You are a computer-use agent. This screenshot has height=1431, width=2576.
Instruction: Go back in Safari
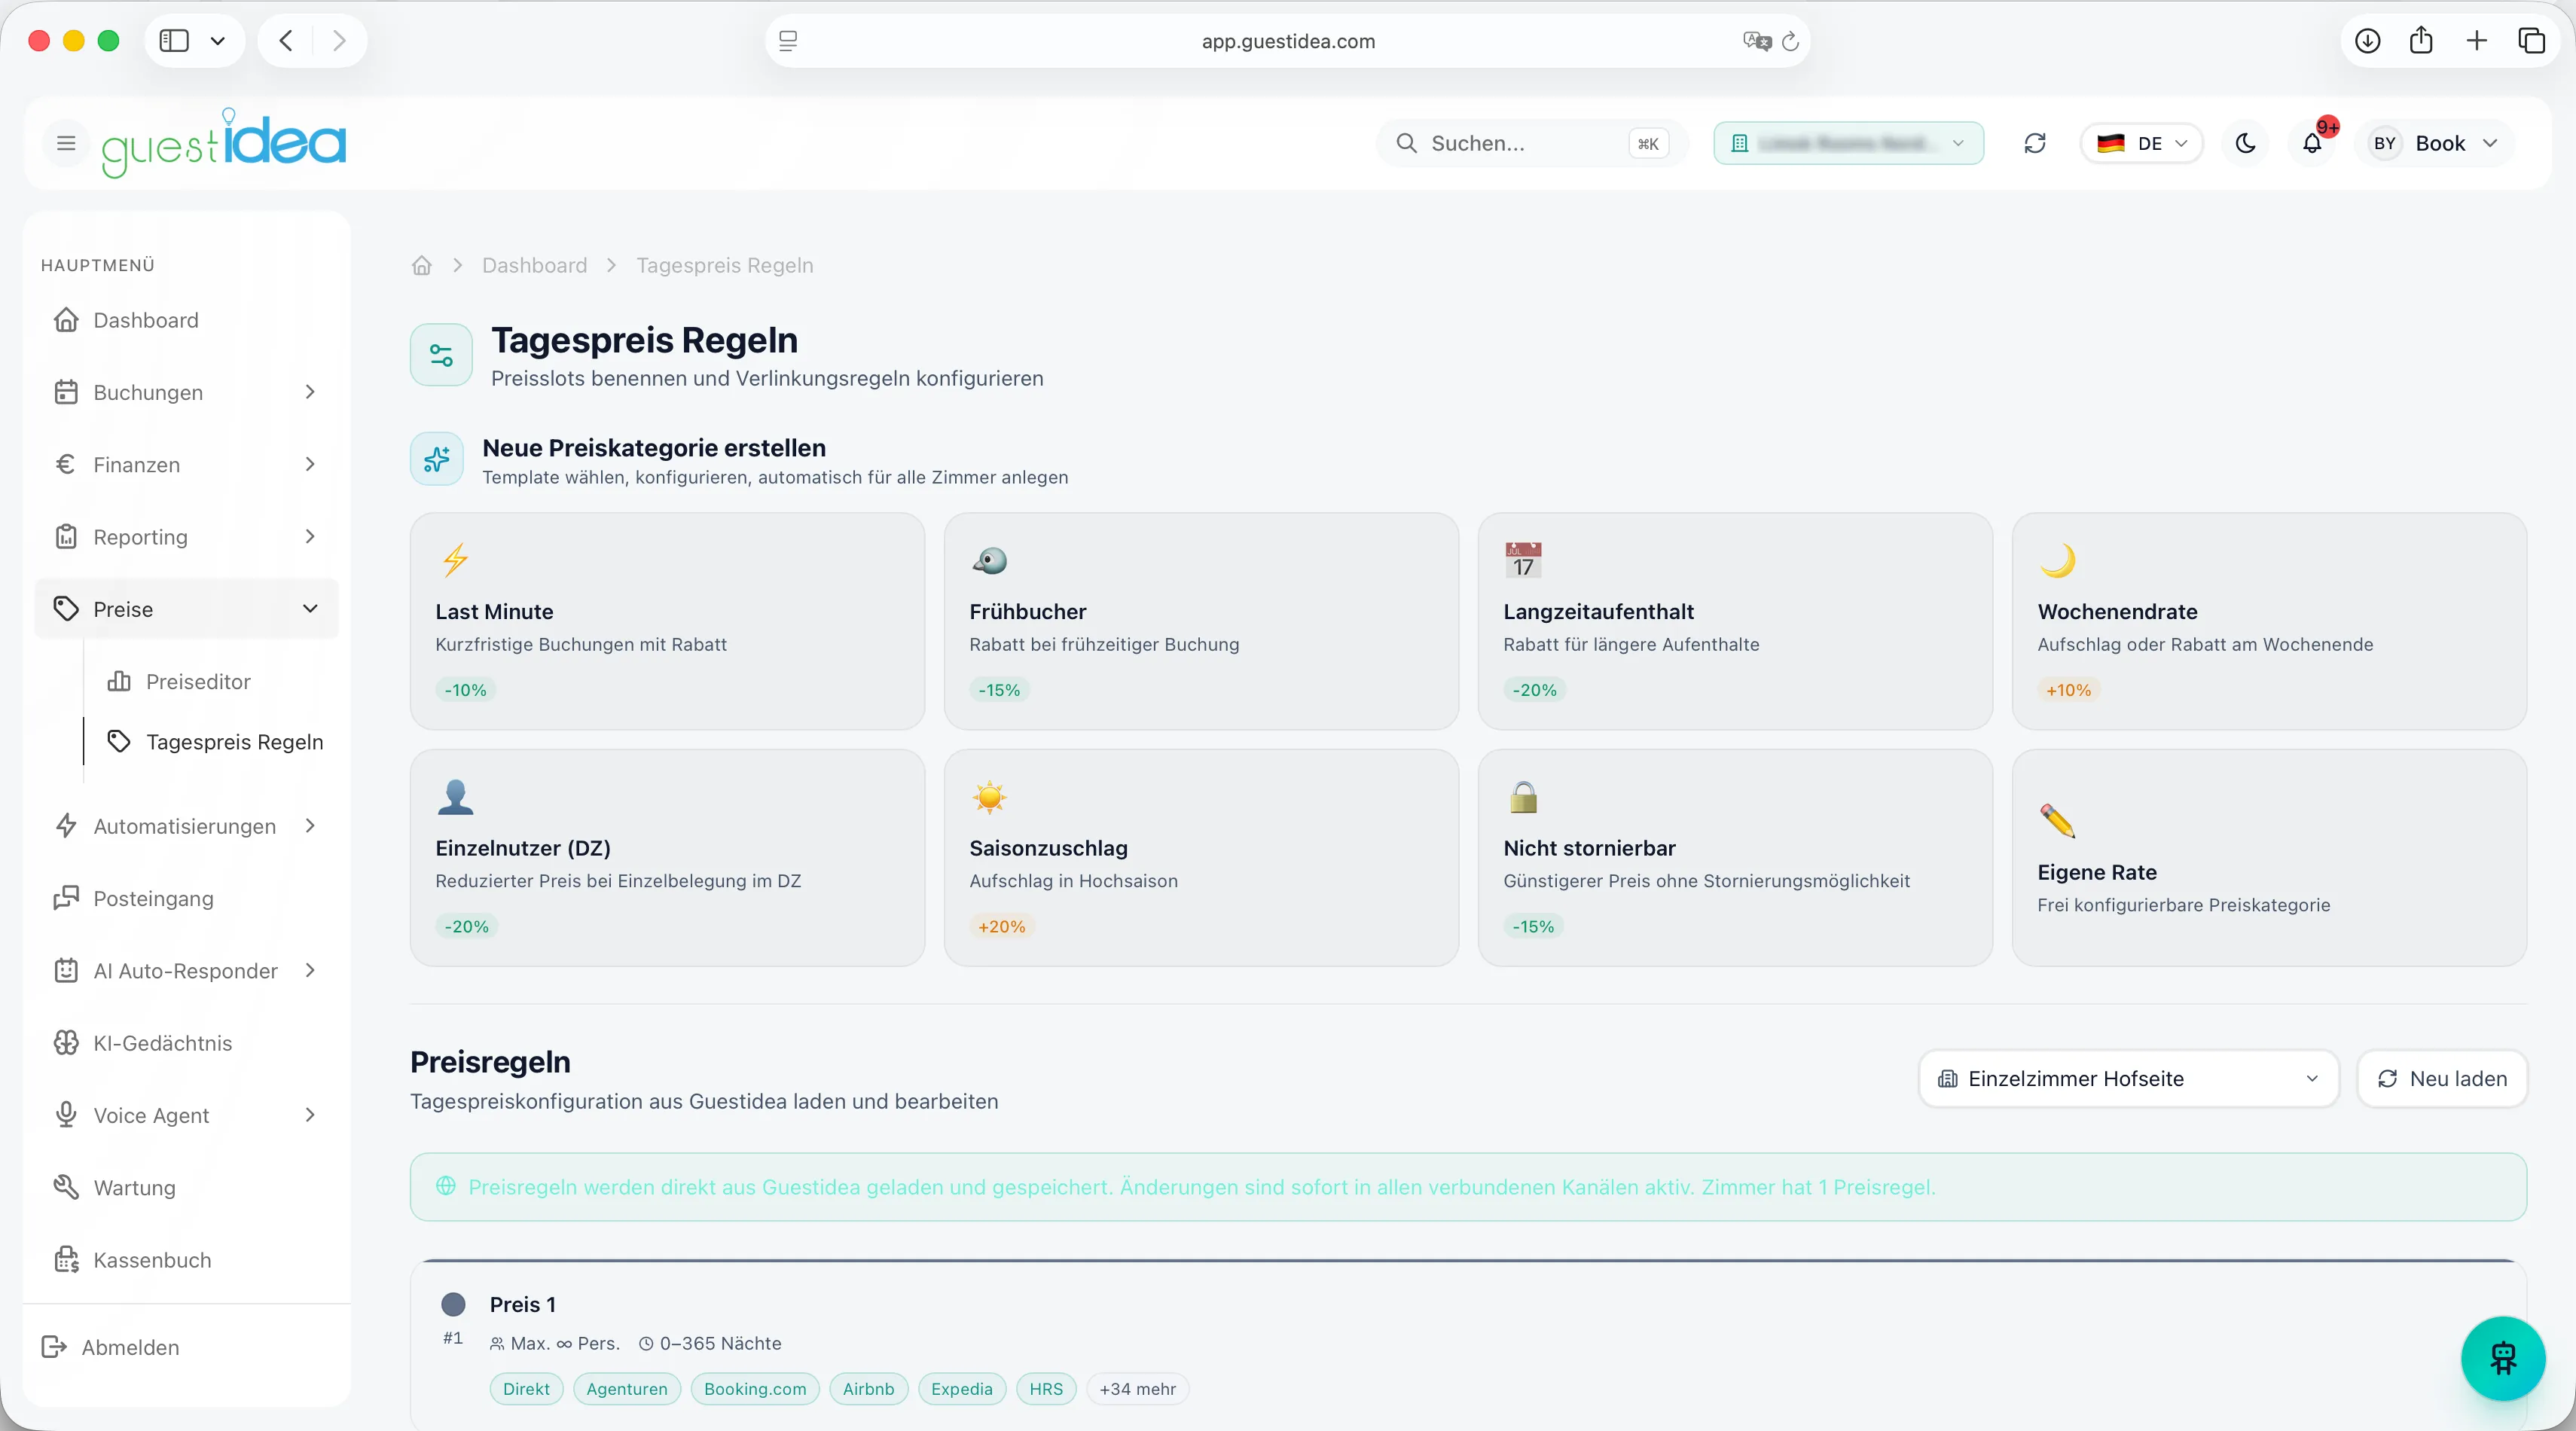tap(286, 41)
